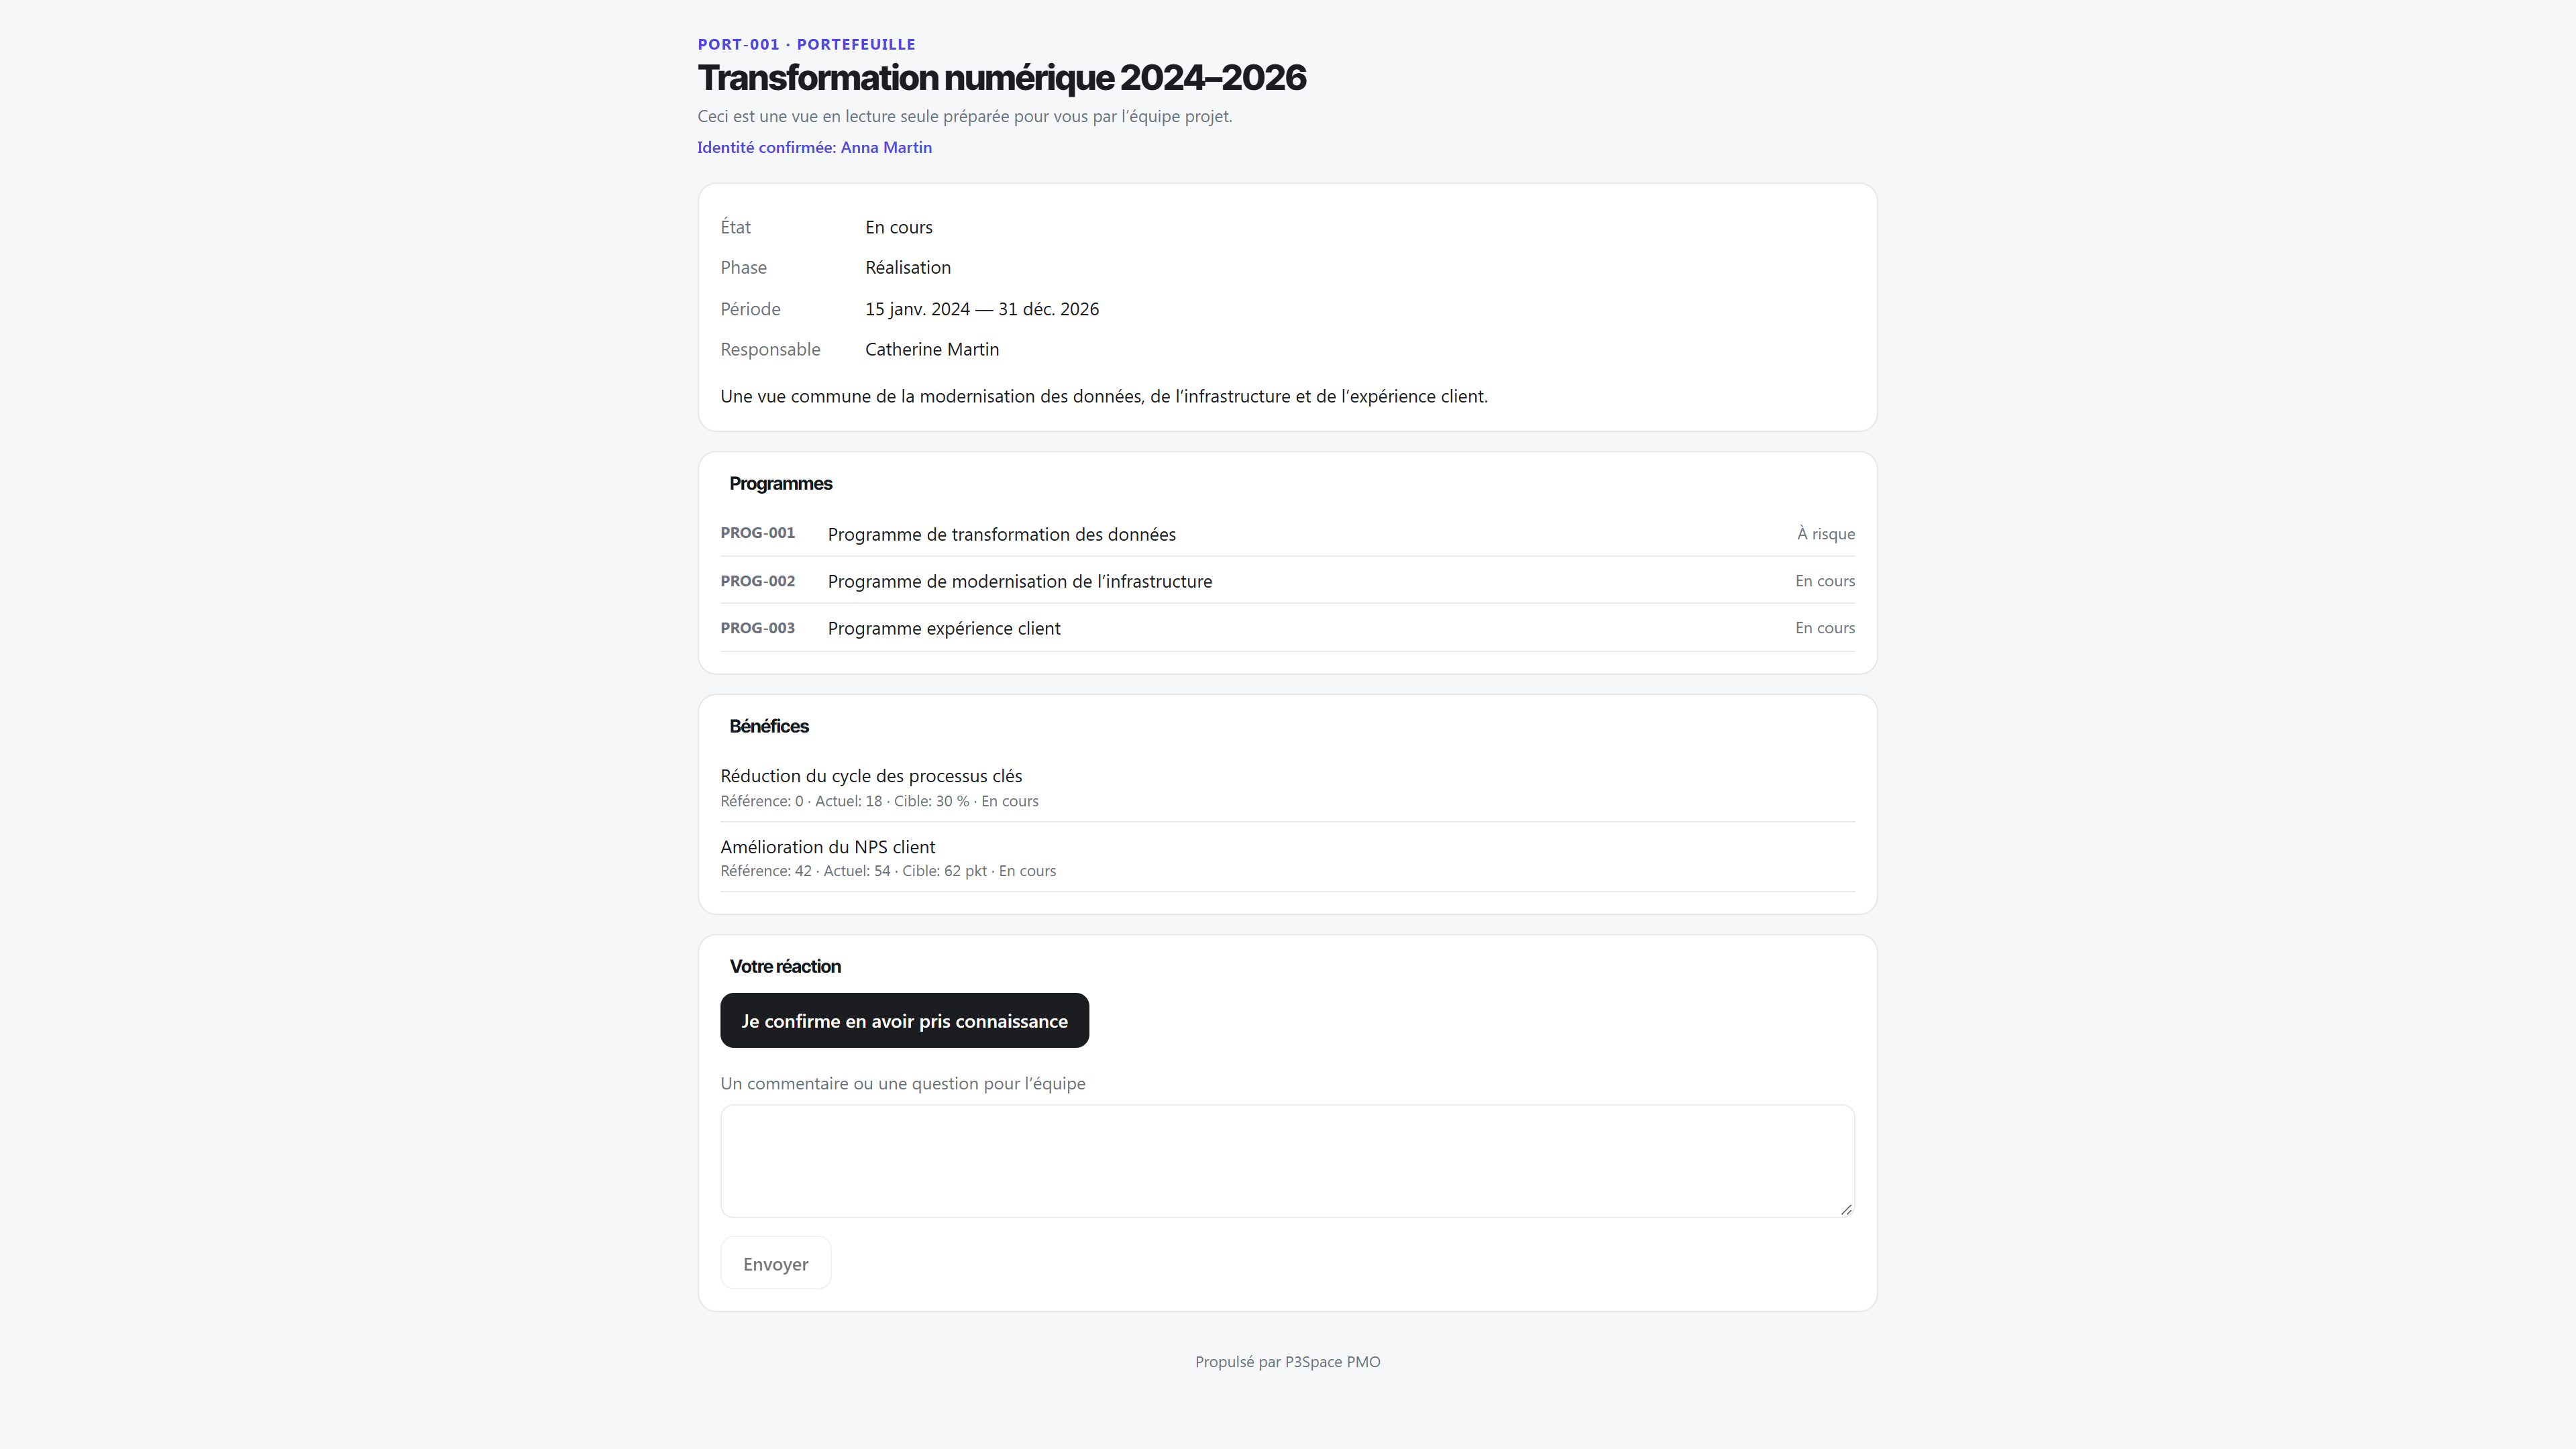
Task: Click the Envoyer button
Action: [x=775, y=1263]
